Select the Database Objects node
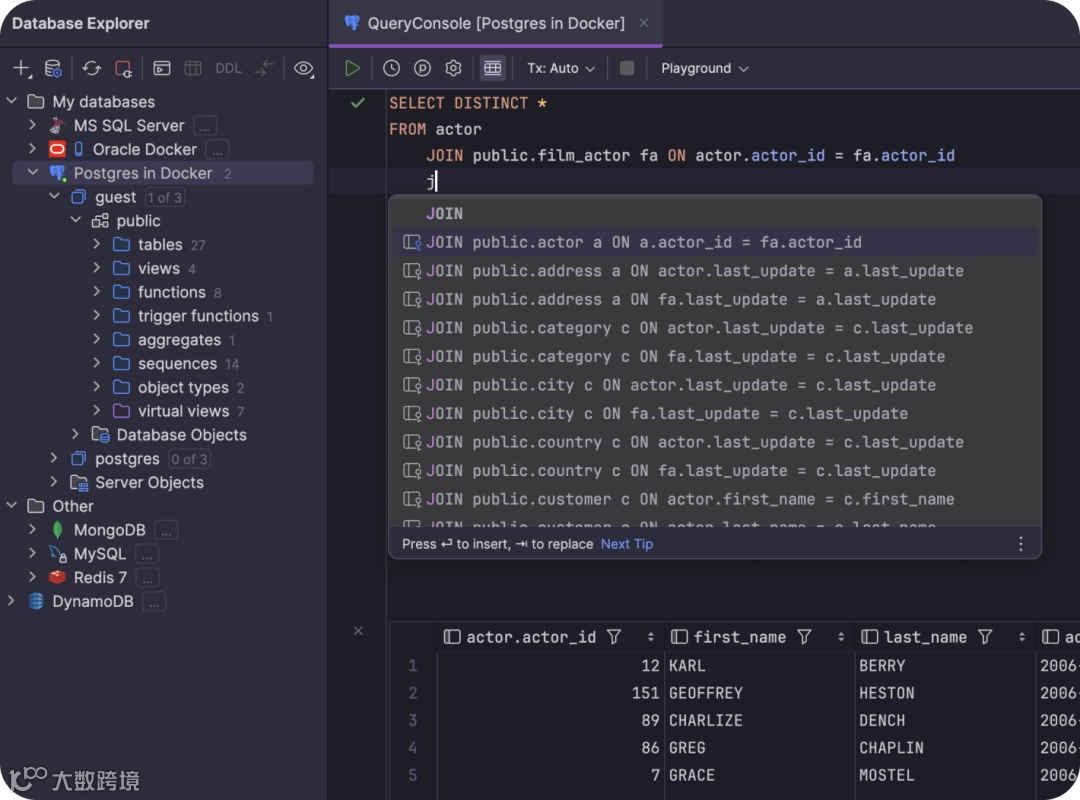Viewport: 1080px width, 800px height. pos(181,435)
